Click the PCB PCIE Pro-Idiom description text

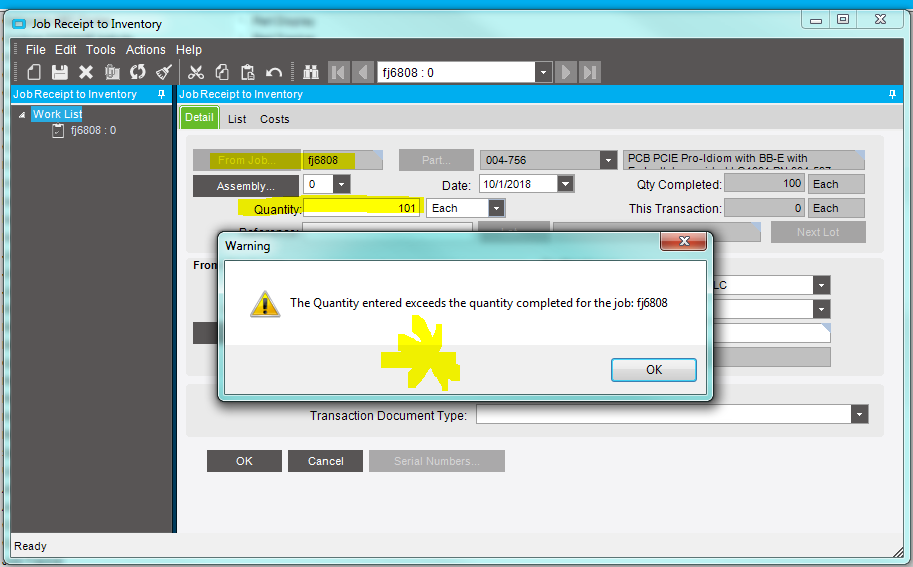coord(744,160)
